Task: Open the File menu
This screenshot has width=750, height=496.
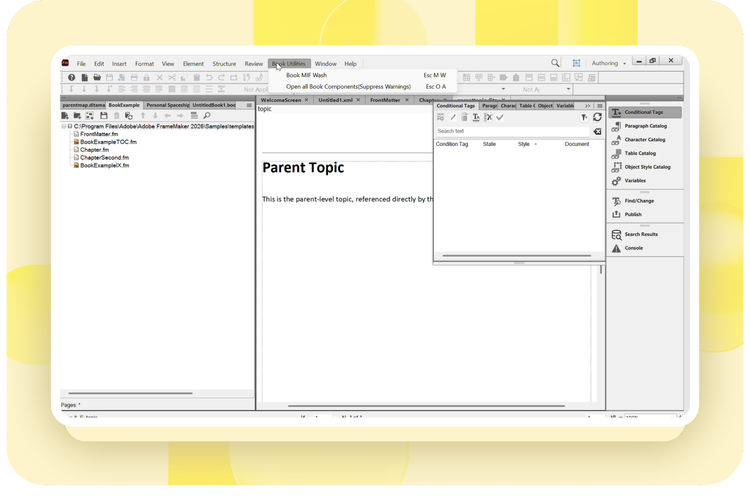Action: pyautogui.click(x=81, y=64)
